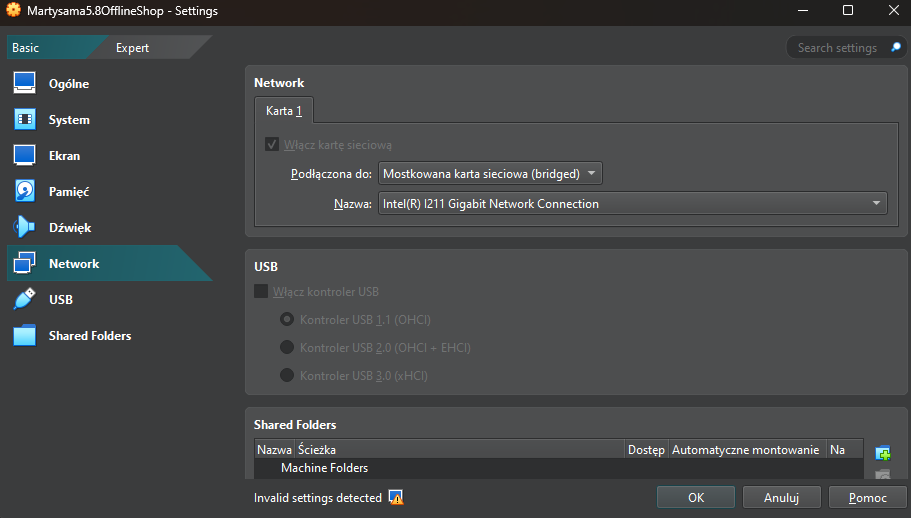Toggle the Włącz kartę sieciową checkbox
Viewport: 911px width, 518px height.
(x=272, y=145)
